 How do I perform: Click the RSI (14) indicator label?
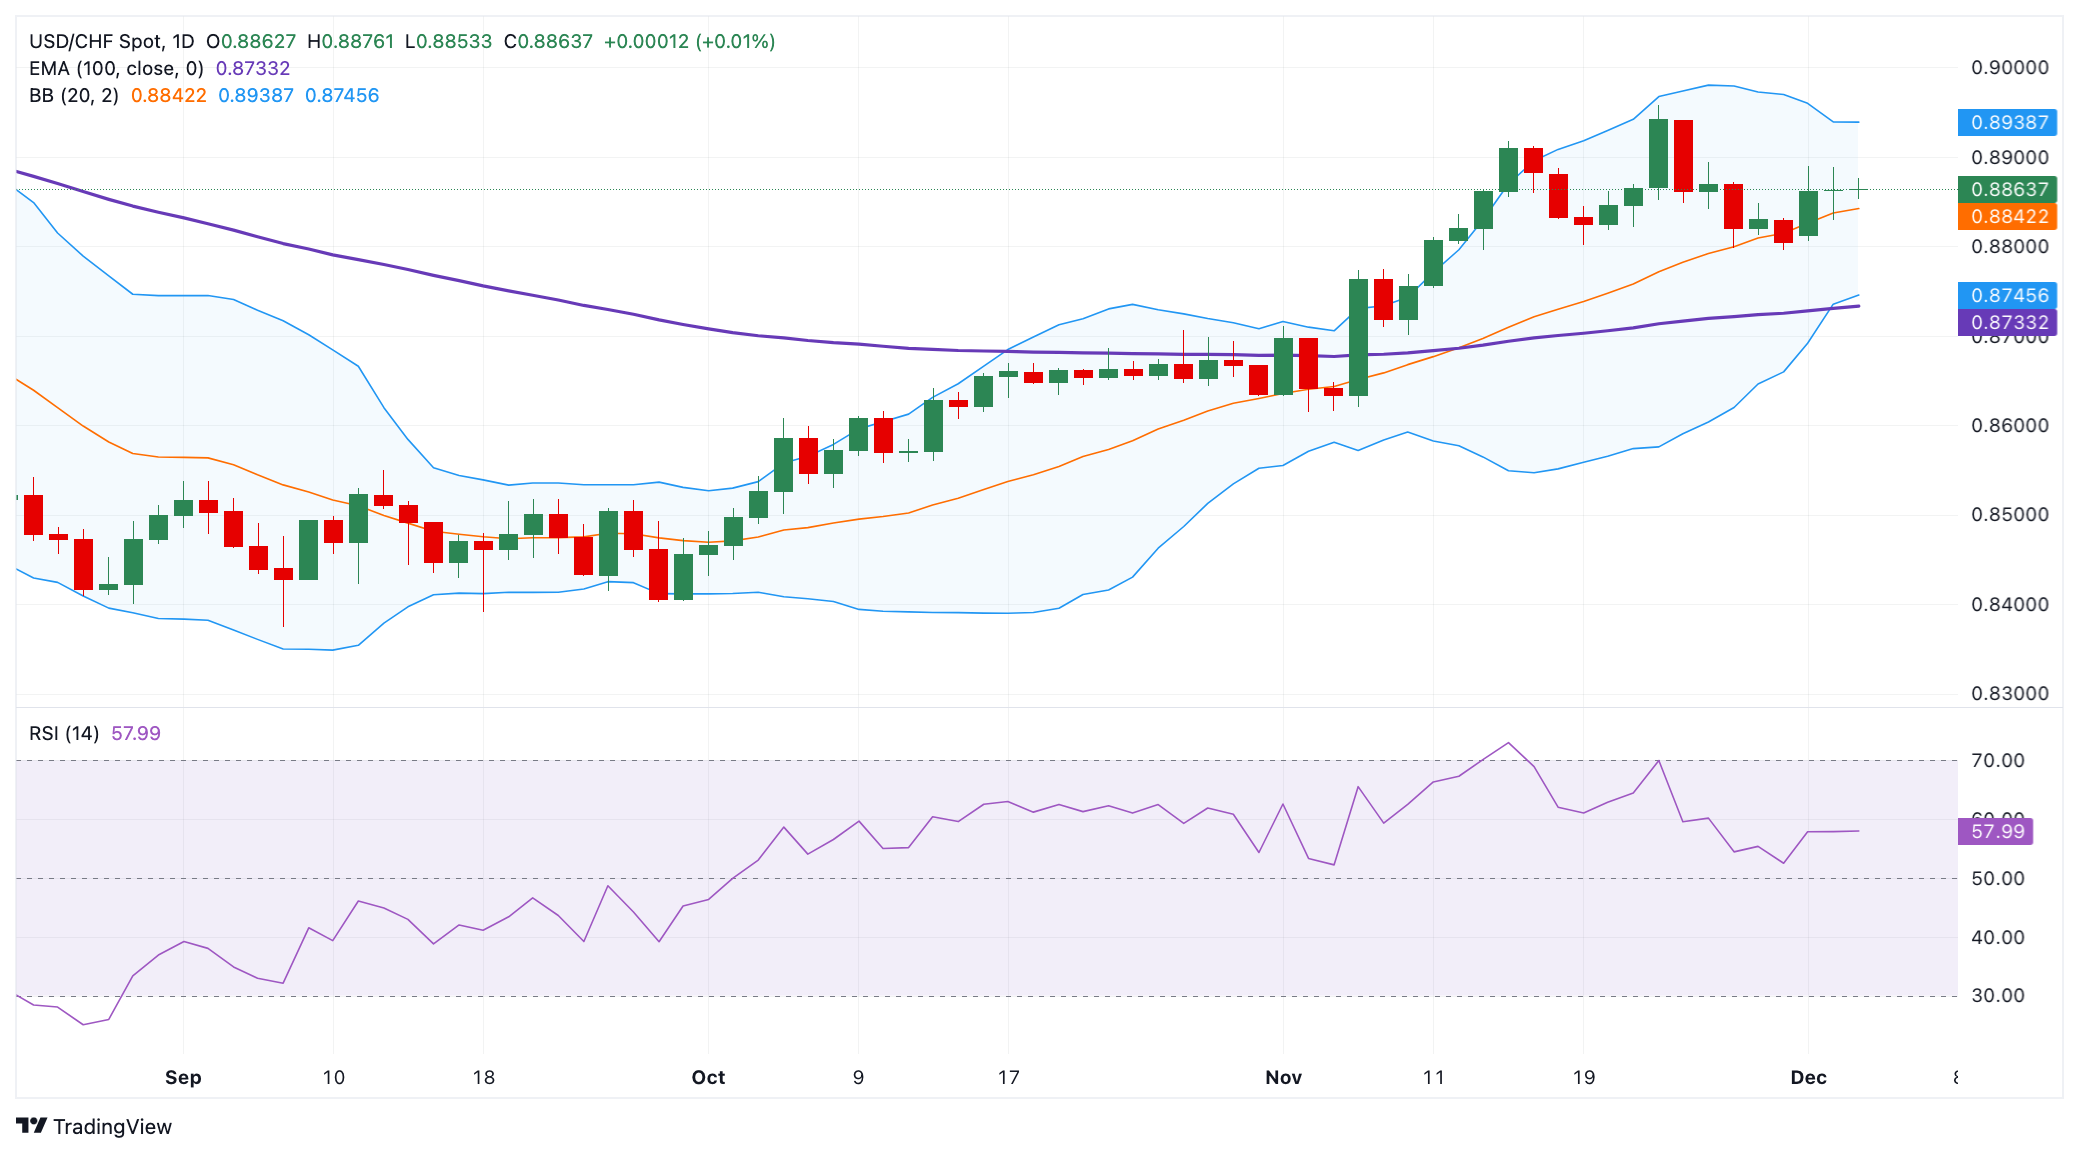tap(64, 733)
